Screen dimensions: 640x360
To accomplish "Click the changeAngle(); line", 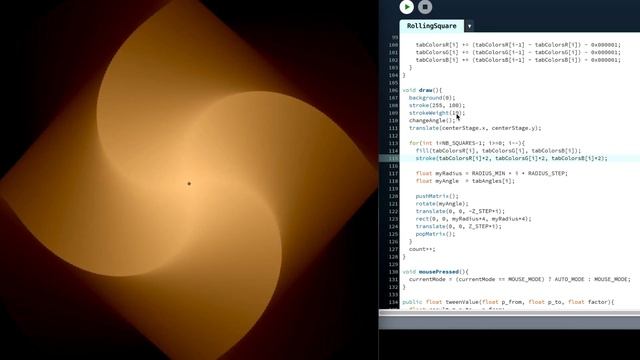I will click(x=432, y=120).
